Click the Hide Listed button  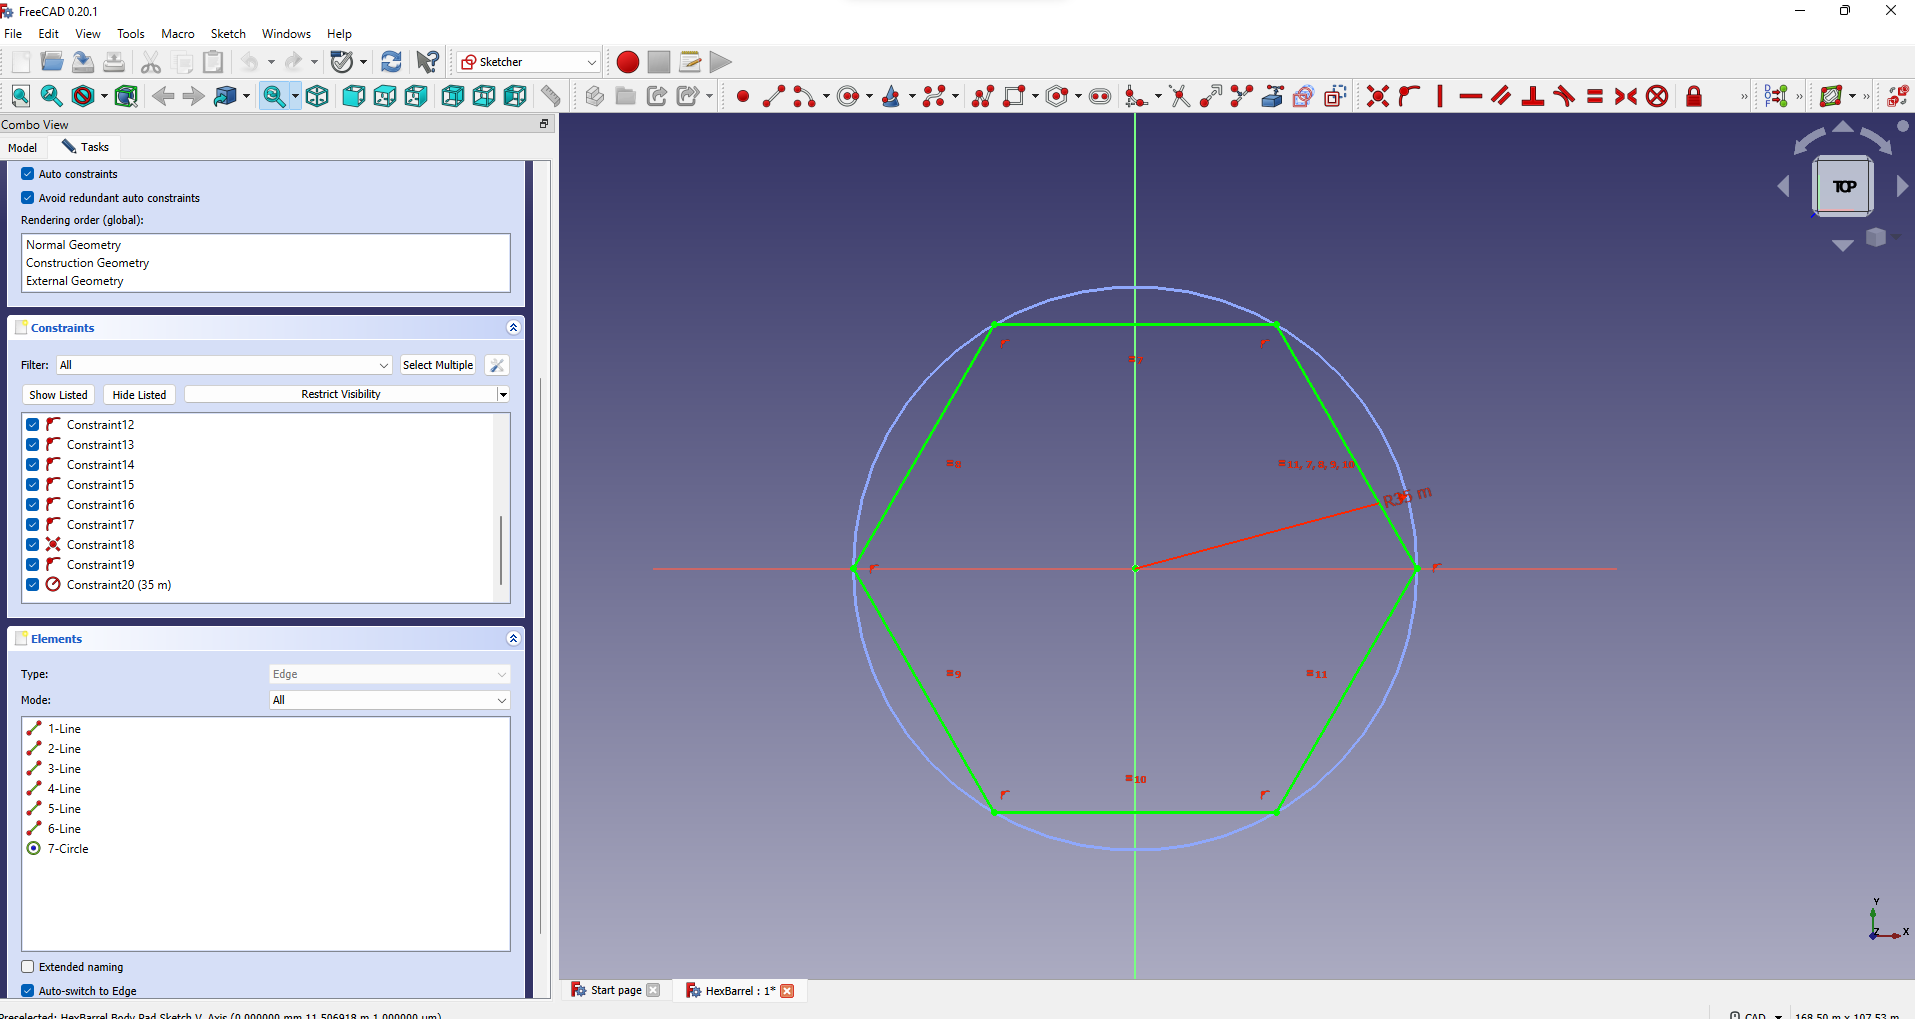pos(139,395)
